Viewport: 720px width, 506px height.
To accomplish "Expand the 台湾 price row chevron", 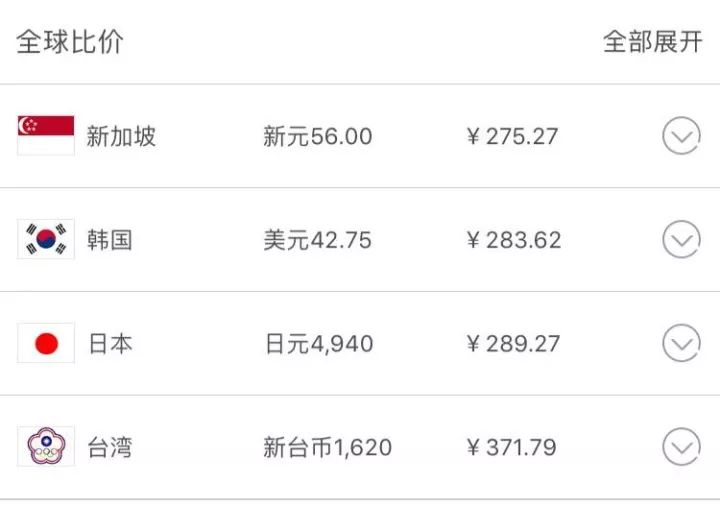I will 681,447.
